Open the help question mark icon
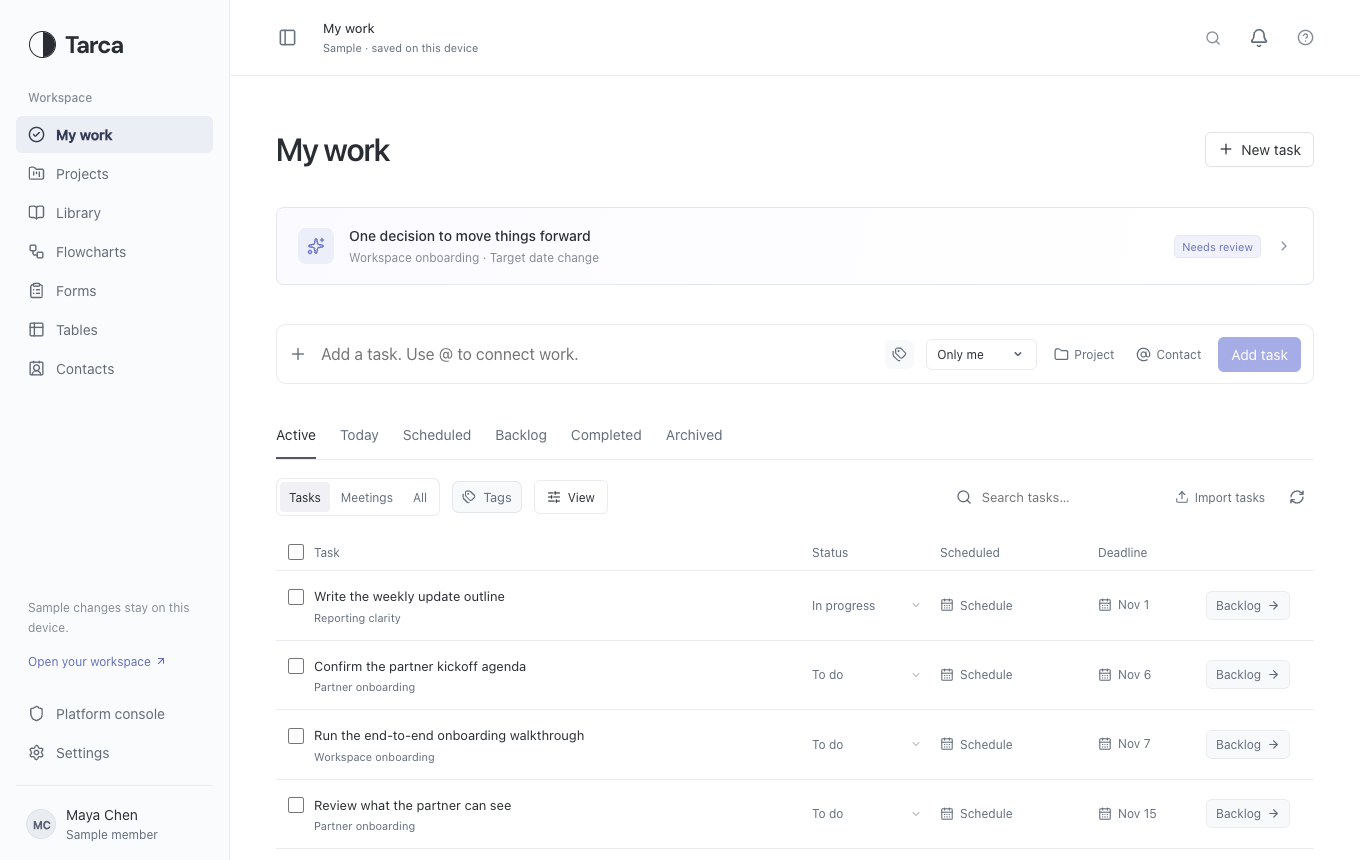 (1305, 38)
